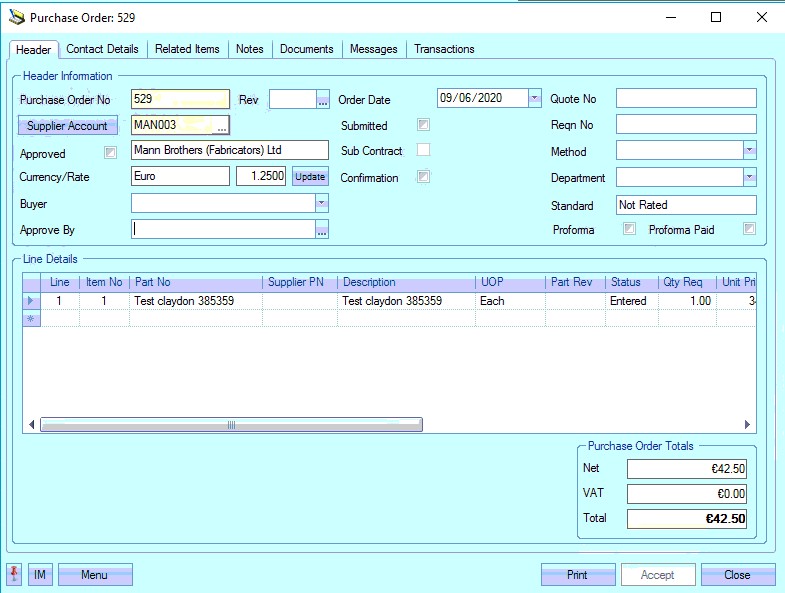Enable the Proforma Paid checkbox
The height and width of the screenshot is (593, 785).
point(749,229)
